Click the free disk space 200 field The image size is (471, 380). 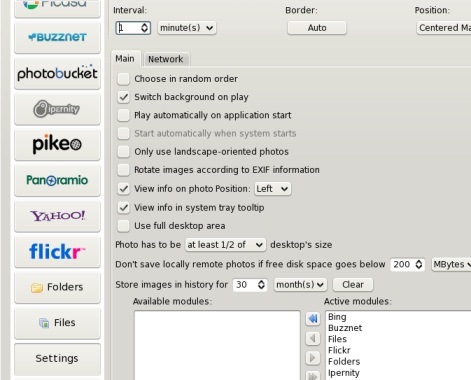pyautogui.click(x=402, y=265)
